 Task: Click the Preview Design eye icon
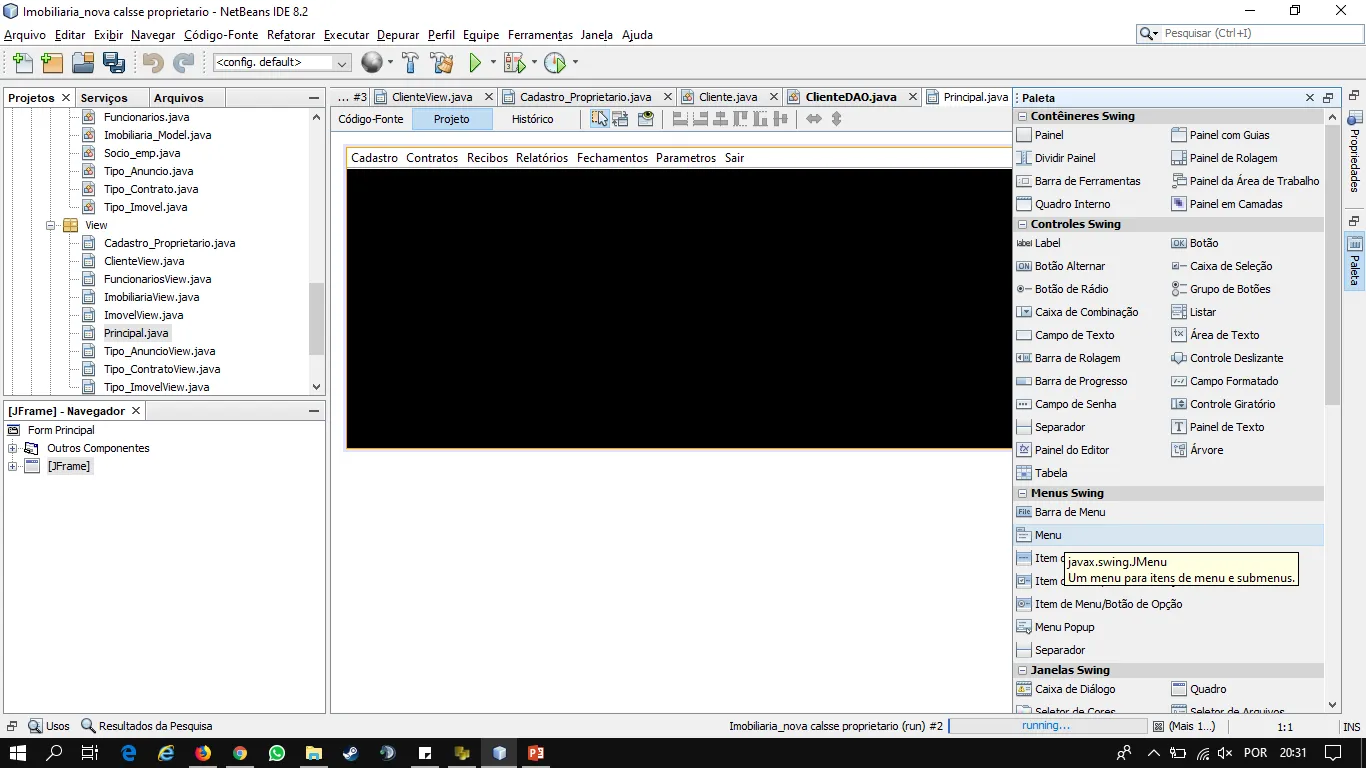tap(646, 119)
